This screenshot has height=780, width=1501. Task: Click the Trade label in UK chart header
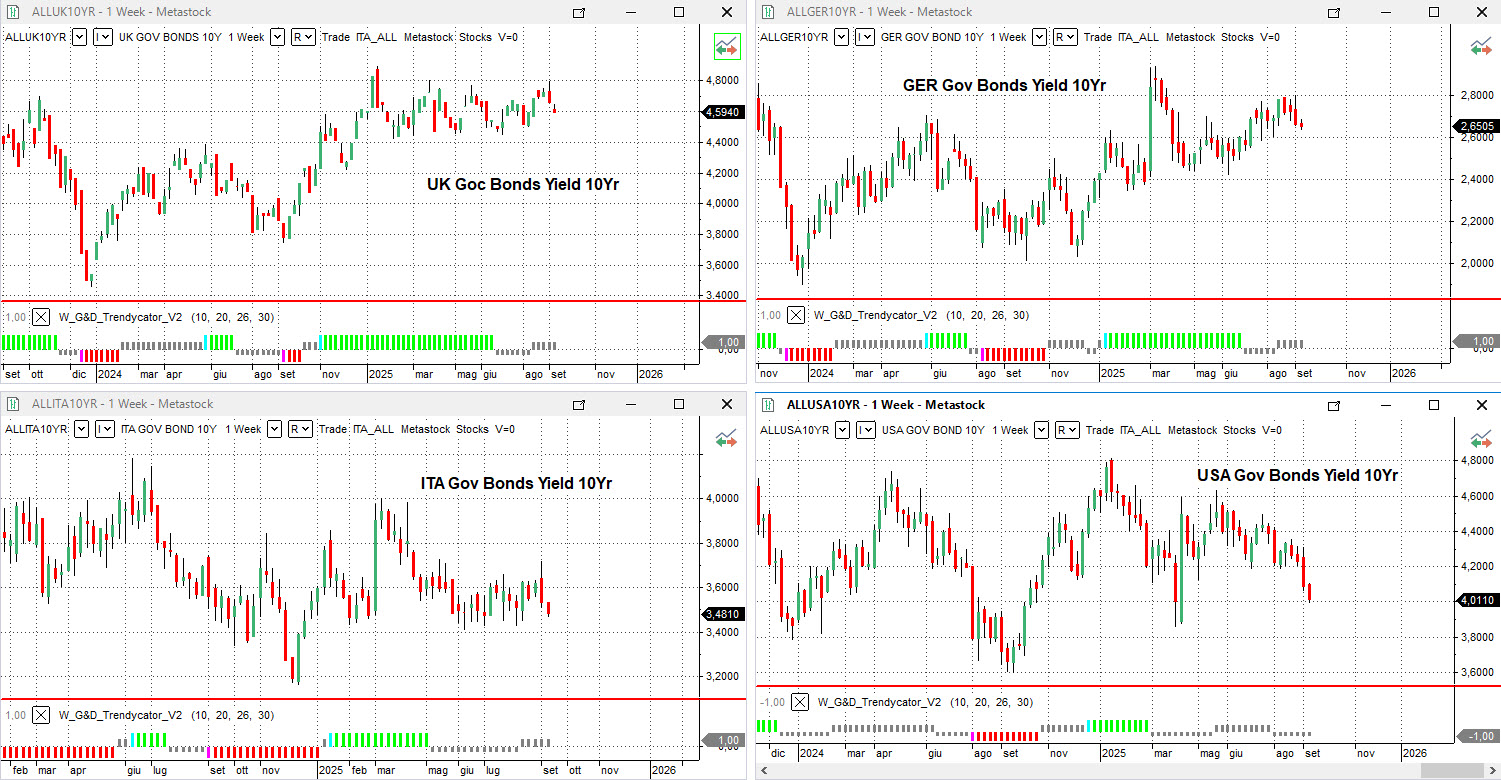(335, 37)
